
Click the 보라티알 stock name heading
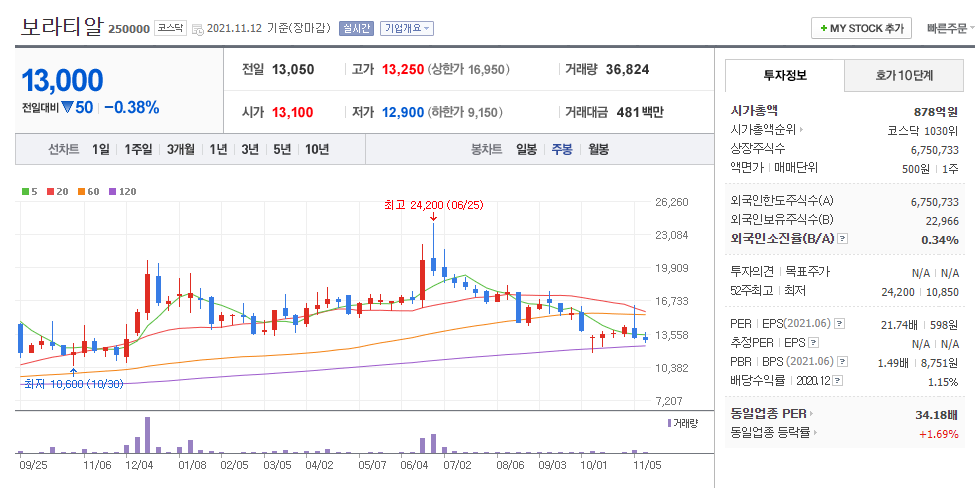[61, 27]
